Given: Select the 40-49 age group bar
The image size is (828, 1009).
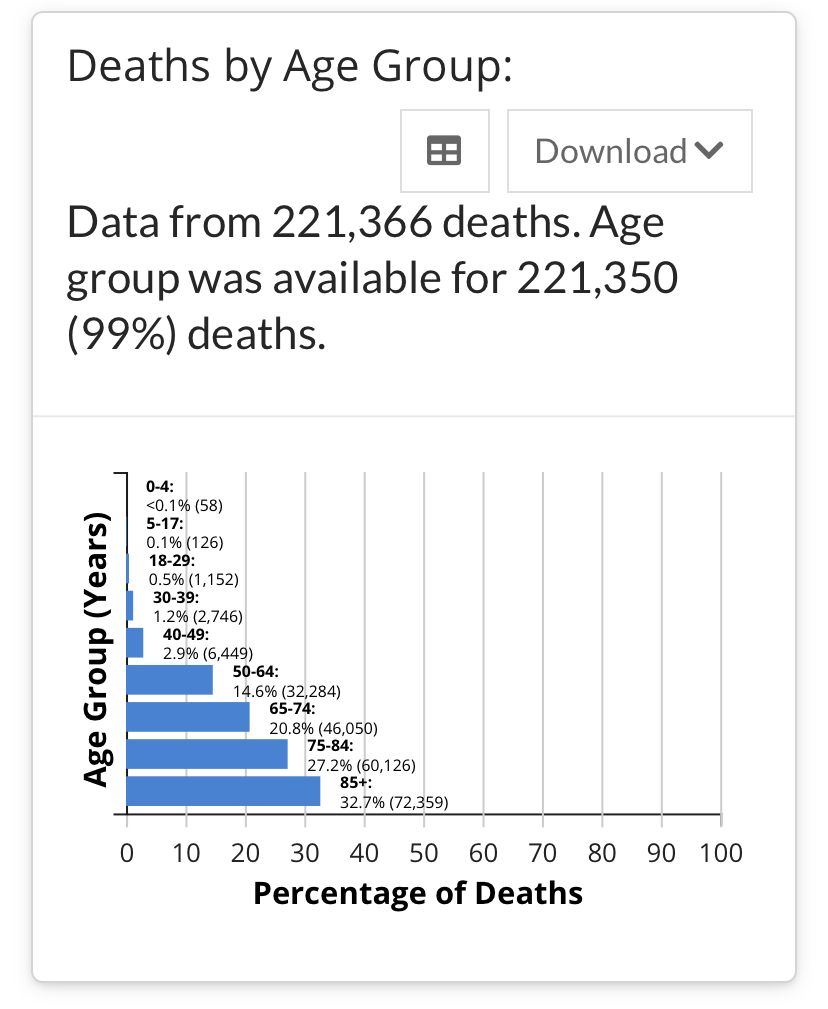Looking at the screenshot, I should pos(135,643).
